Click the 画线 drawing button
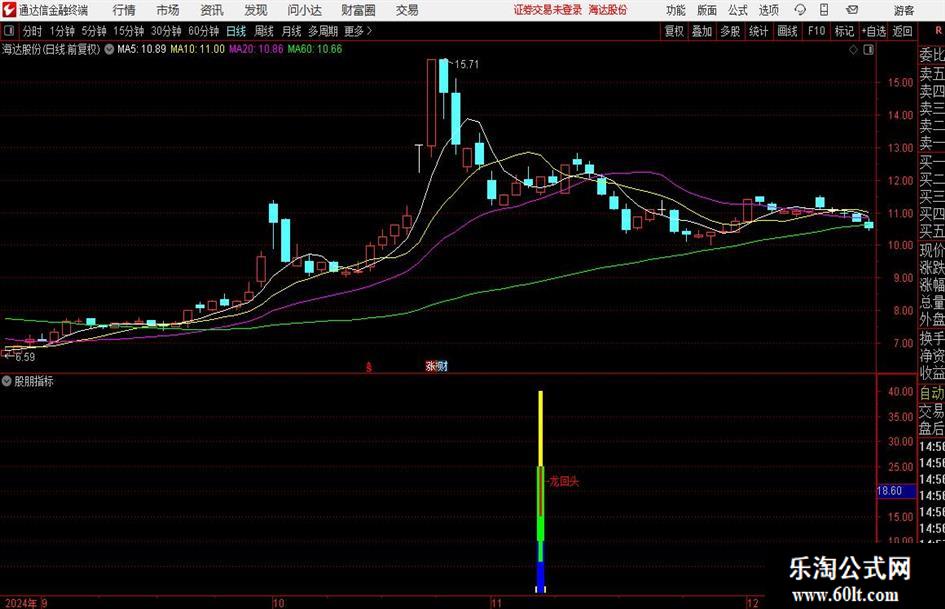 pyautogui.click(x=787, y=31)
